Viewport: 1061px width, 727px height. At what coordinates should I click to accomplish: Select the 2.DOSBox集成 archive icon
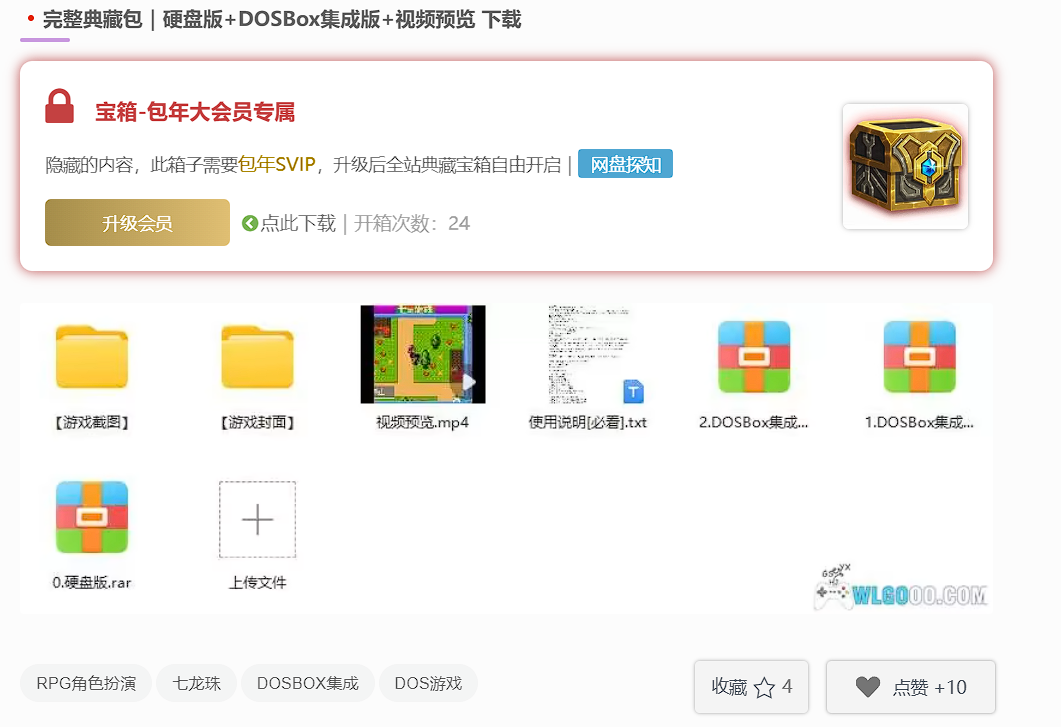[754, 357]
